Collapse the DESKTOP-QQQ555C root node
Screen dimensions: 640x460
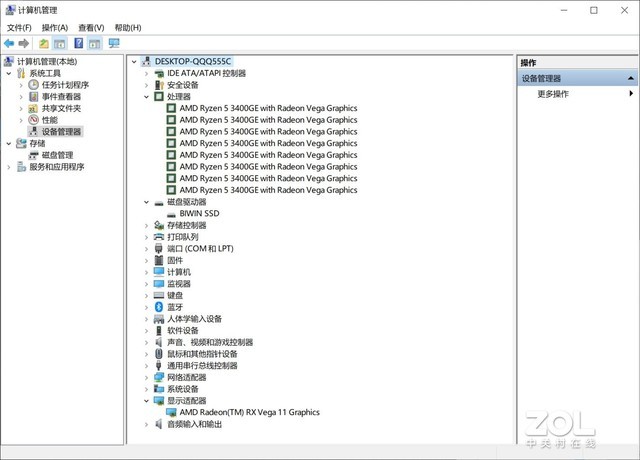pyautogui.click(x=134, y=62)
